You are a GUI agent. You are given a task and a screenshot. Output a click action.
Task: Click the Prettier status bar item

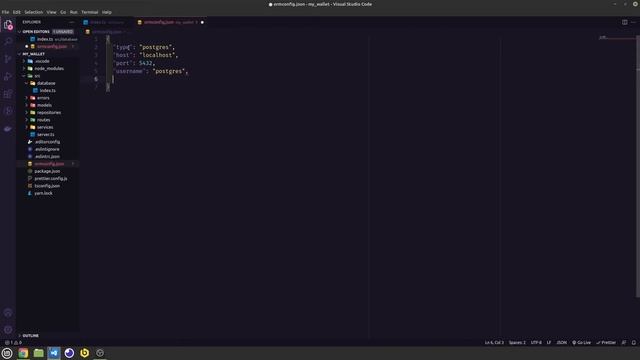pos(606,342)
